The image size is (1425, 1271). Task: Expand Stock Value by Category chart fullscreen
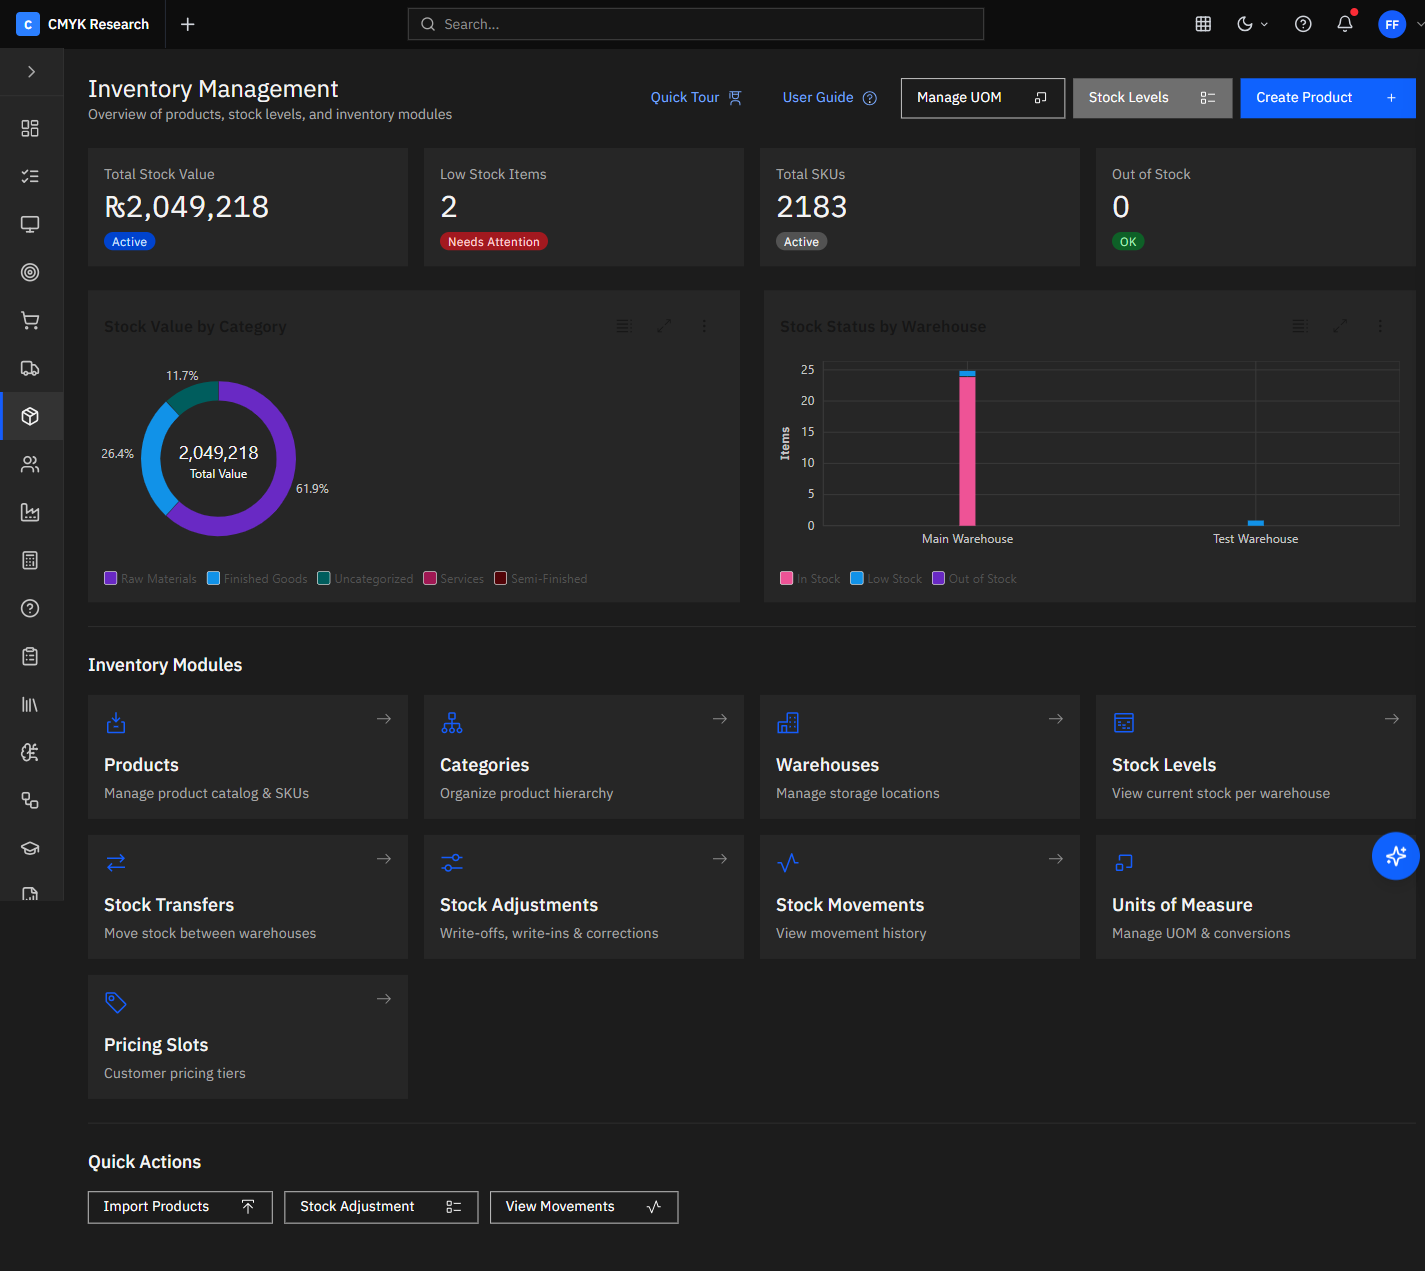(664, 326)
